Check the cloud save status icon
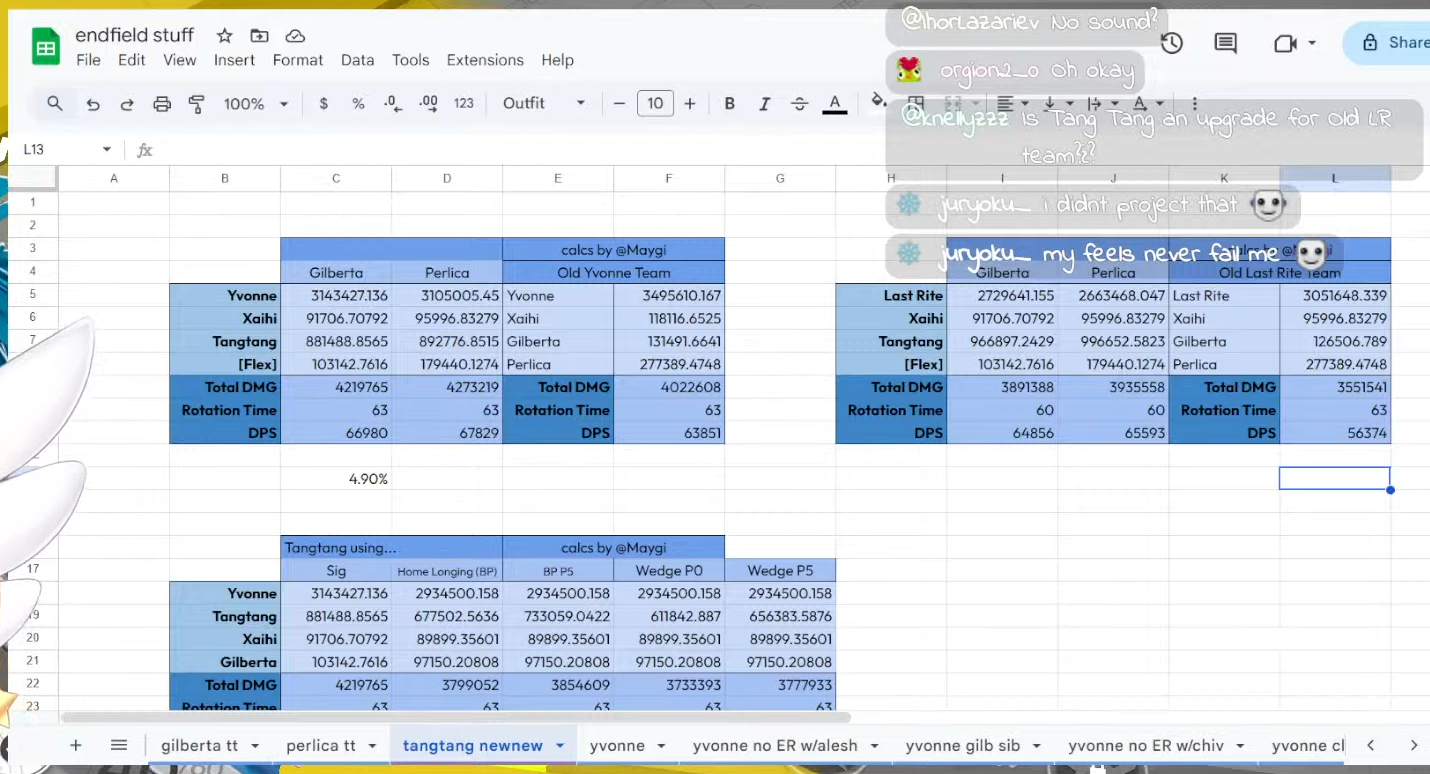This screenshot has height=774, width=1430. 295,36
